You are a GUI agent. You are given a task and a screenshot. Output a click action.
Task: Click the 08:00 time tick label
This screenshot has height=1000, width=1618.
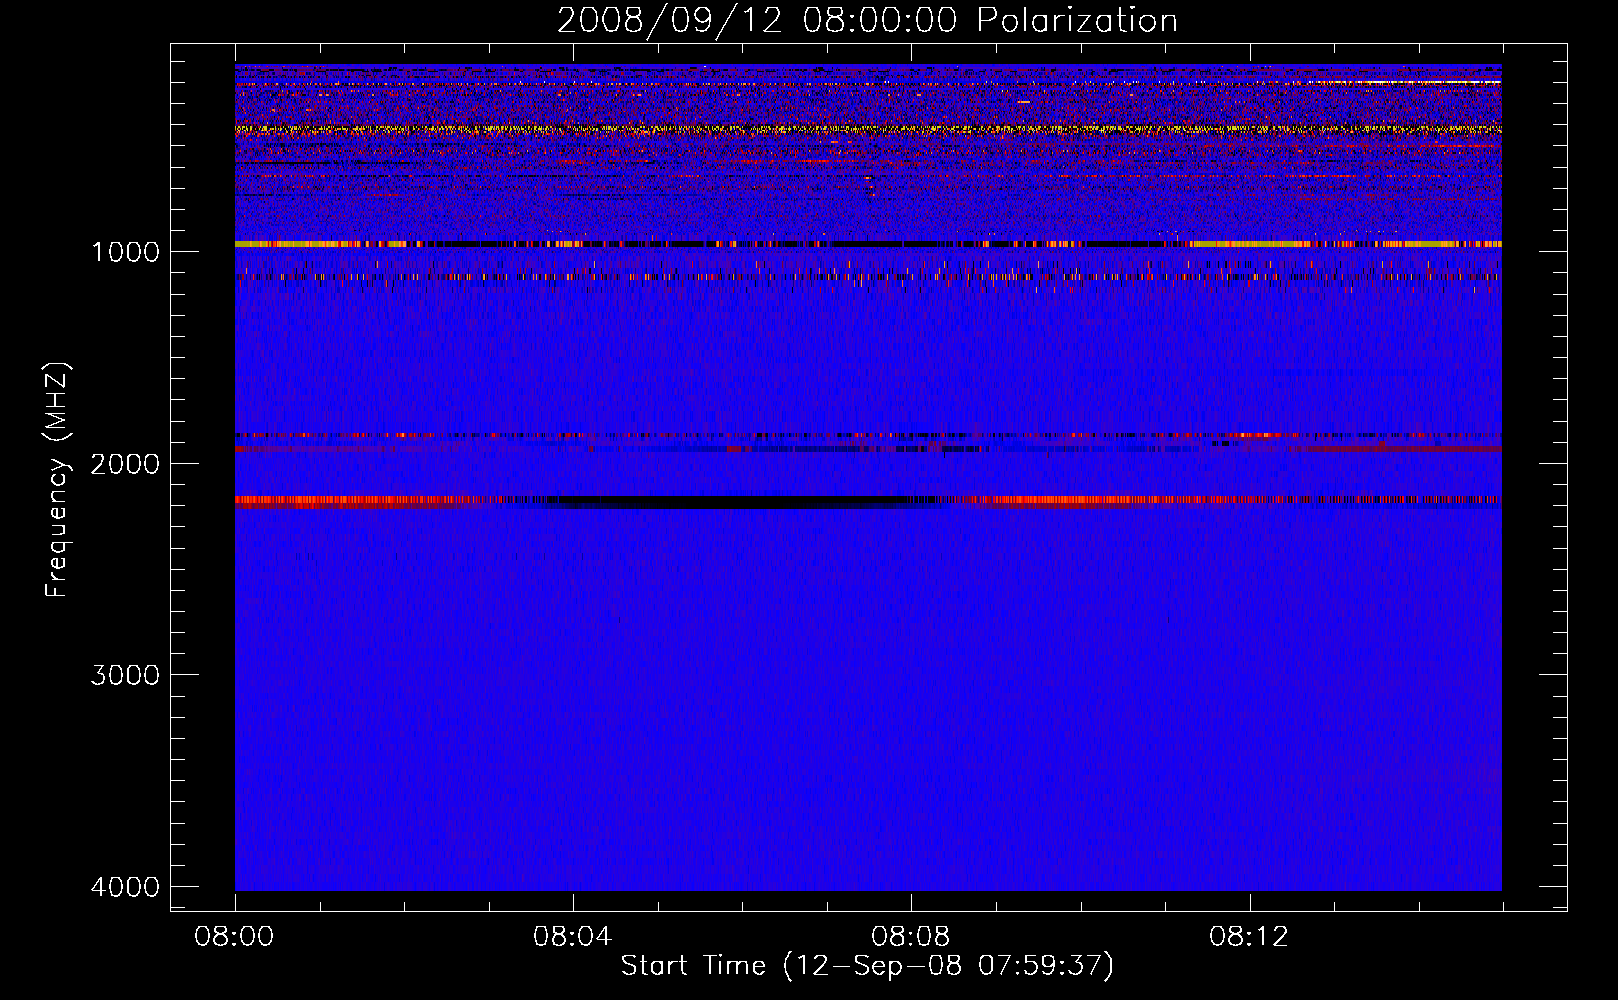pyautogui.click(x=235, y=937)
